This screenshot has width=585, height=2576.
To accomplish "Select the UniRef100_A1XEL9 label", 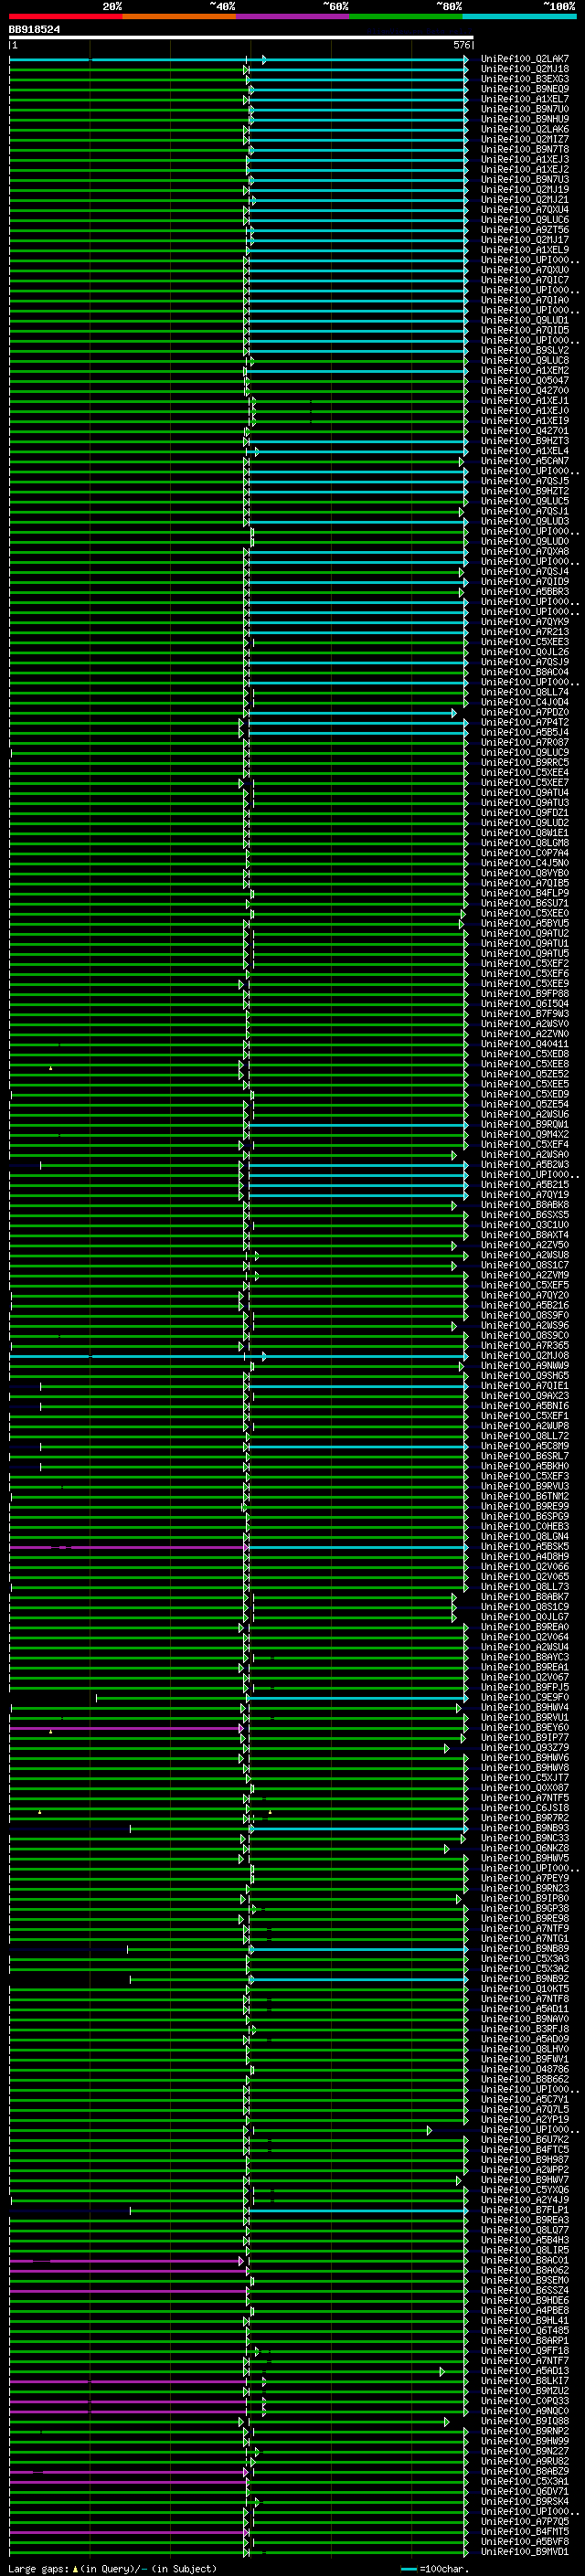I will (525, 250).
